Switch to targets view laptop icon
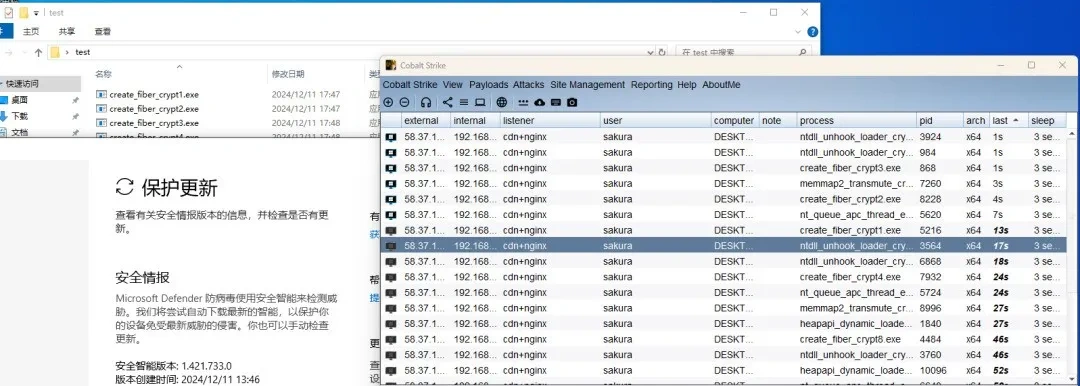 (480, 102)
